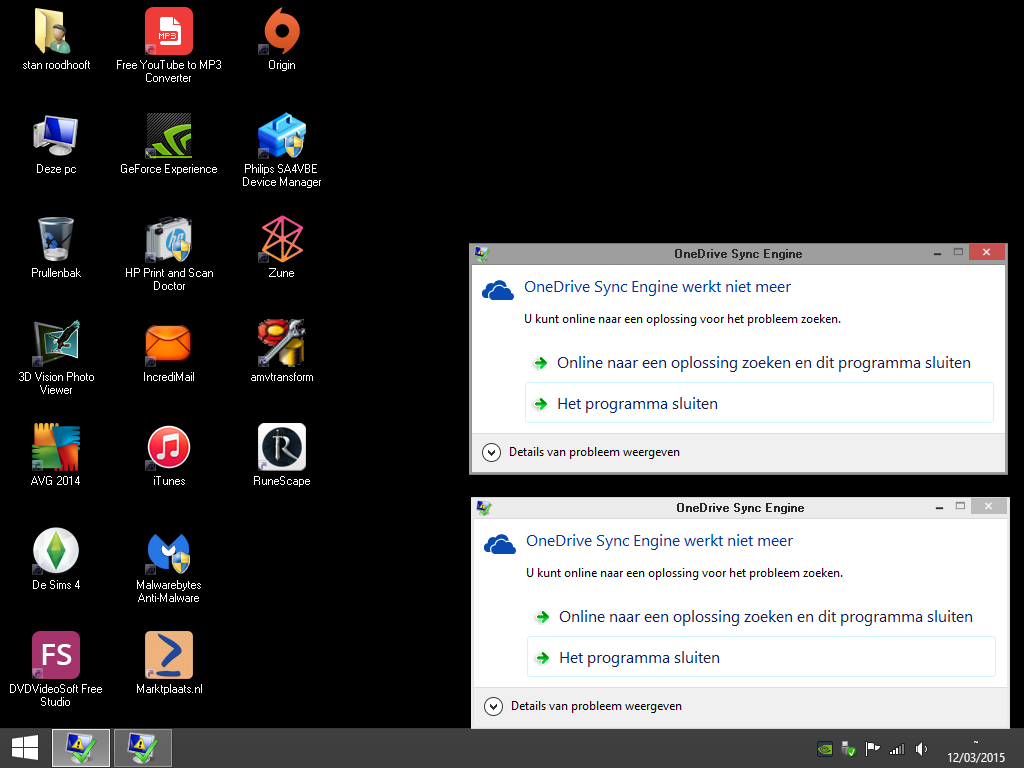1024x768 pixels.
Task: Click the NVIDIA icon in the system tray
Action: pyautogui.click(x=825, y=749)
